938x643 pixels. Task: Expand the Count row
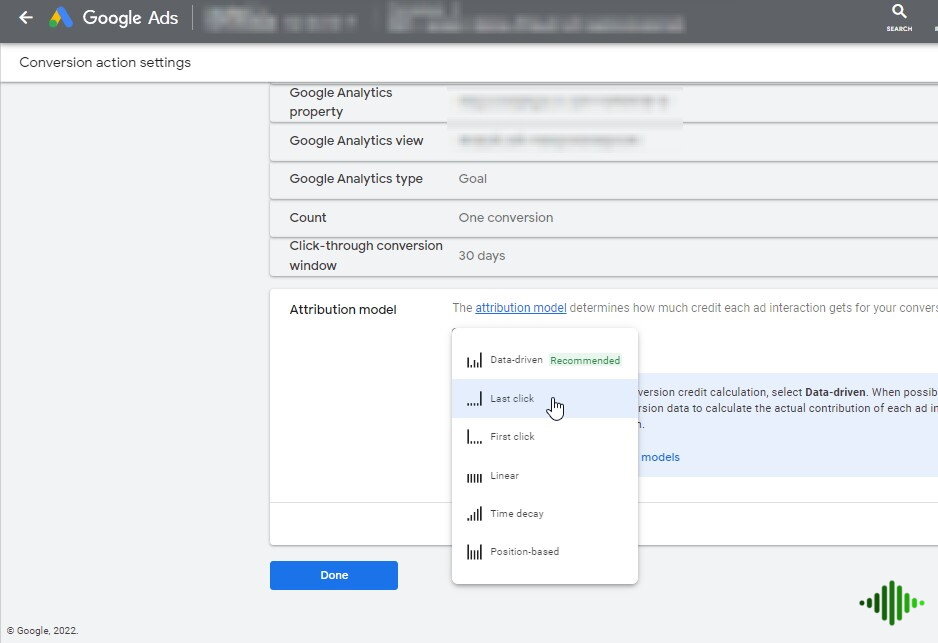coord(604,218)
